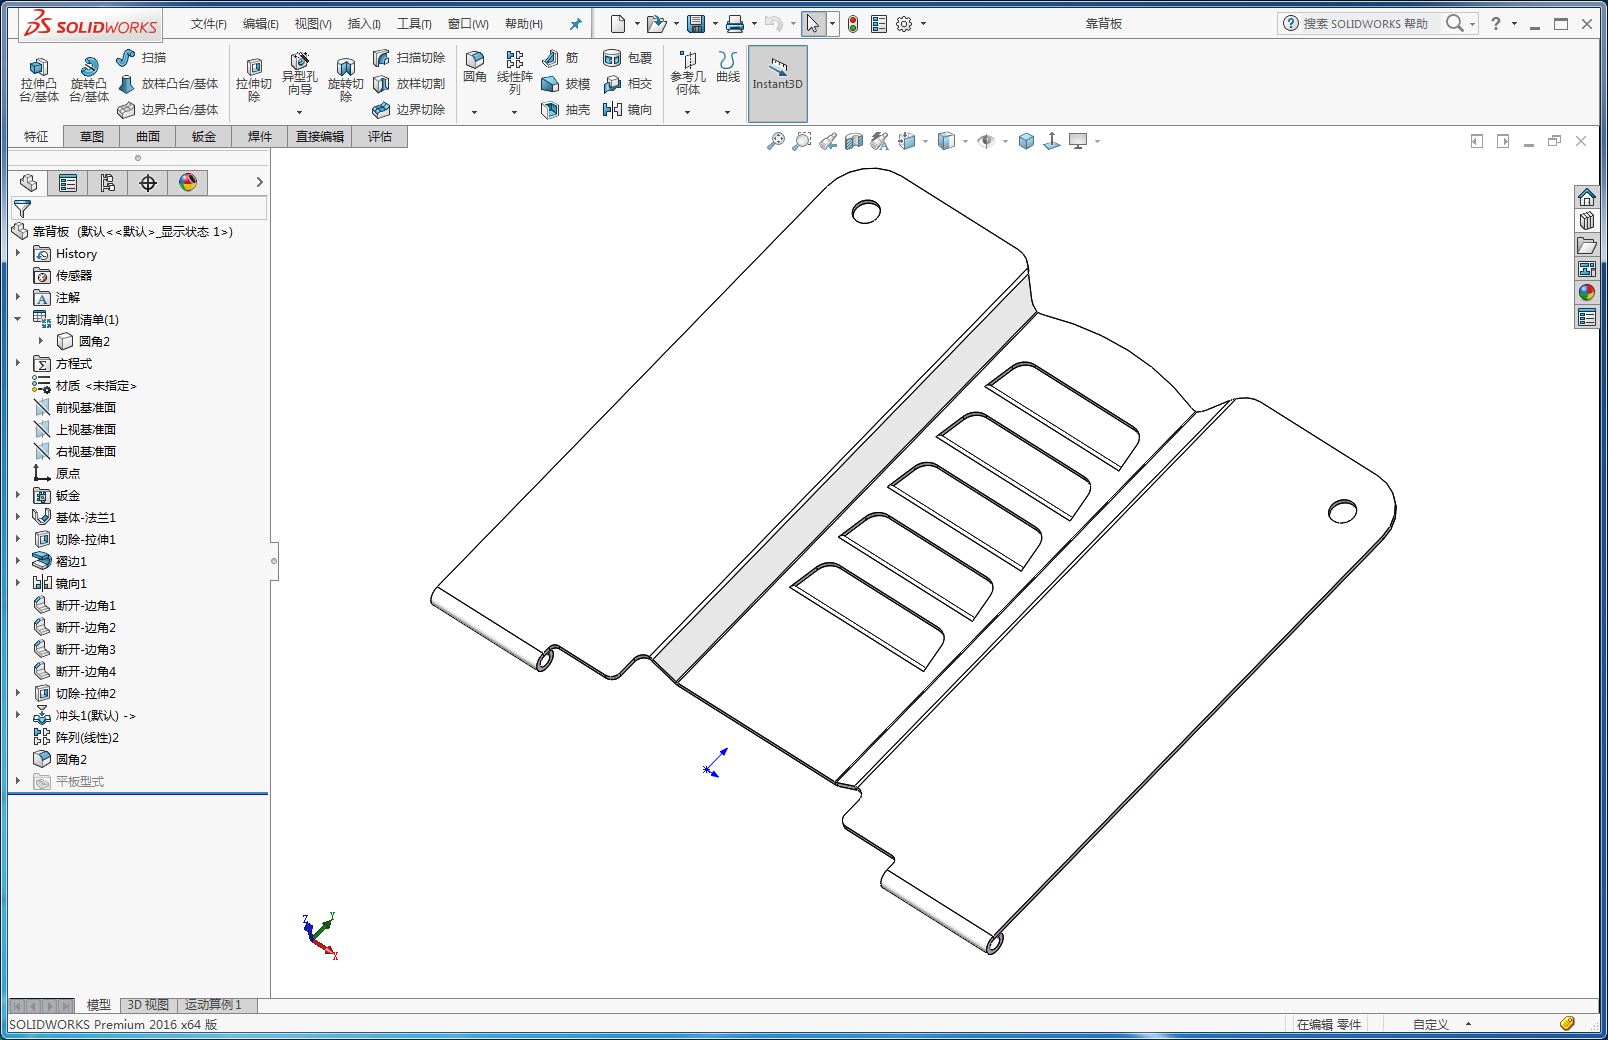Expand the 基体-法兰1 feature node
The image size is (1608, 1040).
tap(18, 518)
